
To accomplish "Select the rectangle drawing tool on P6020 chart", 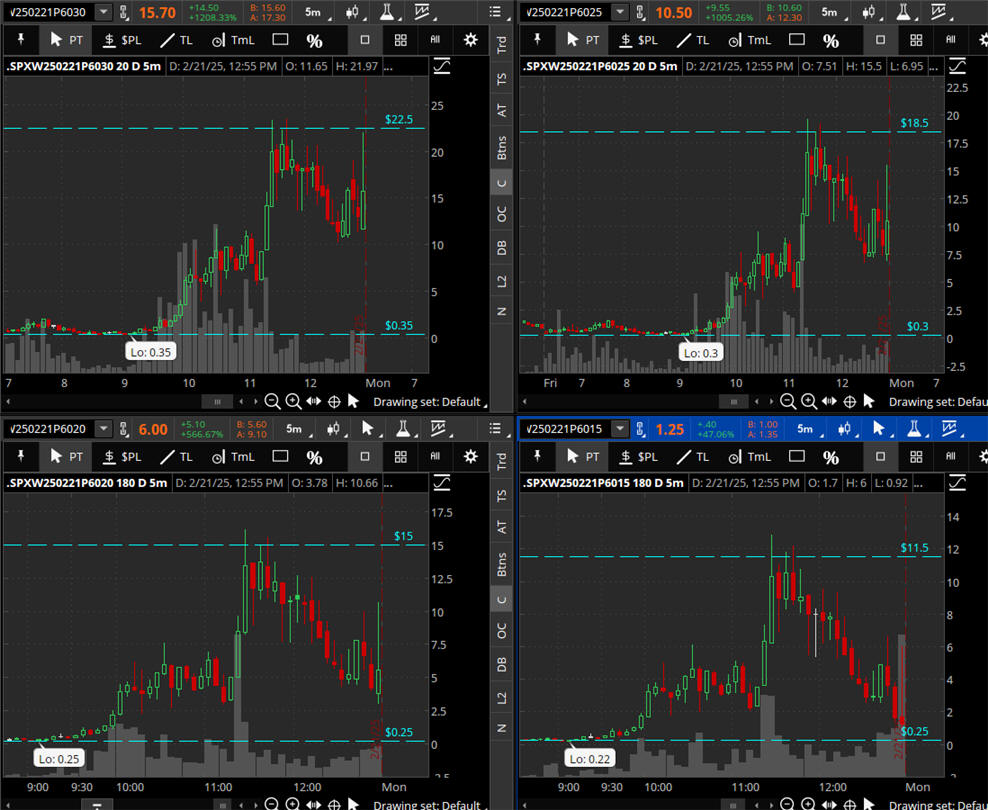I will point(280,456).
